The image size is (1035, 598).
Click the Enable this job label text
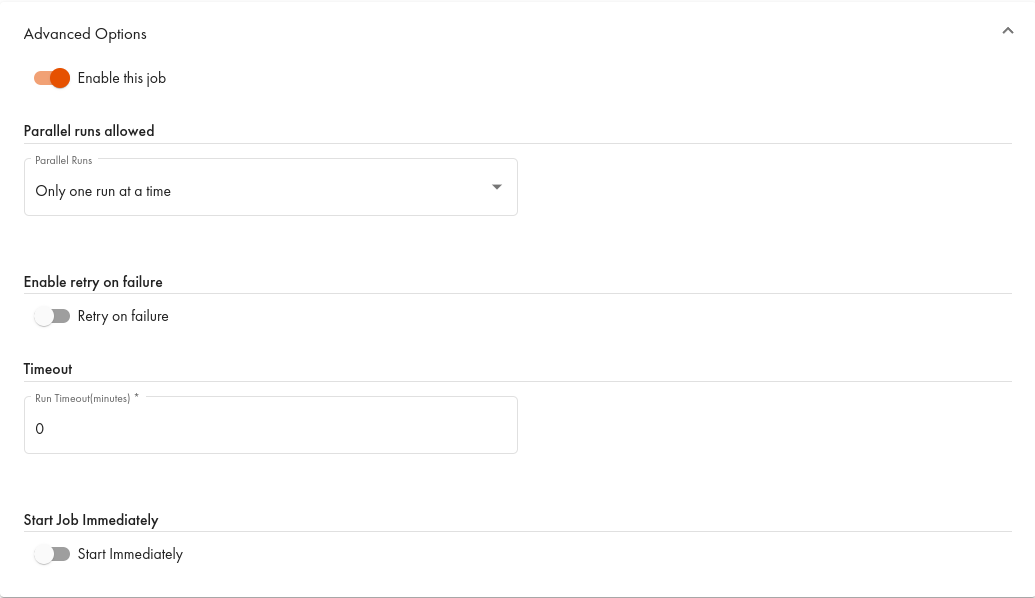(121, 77)
